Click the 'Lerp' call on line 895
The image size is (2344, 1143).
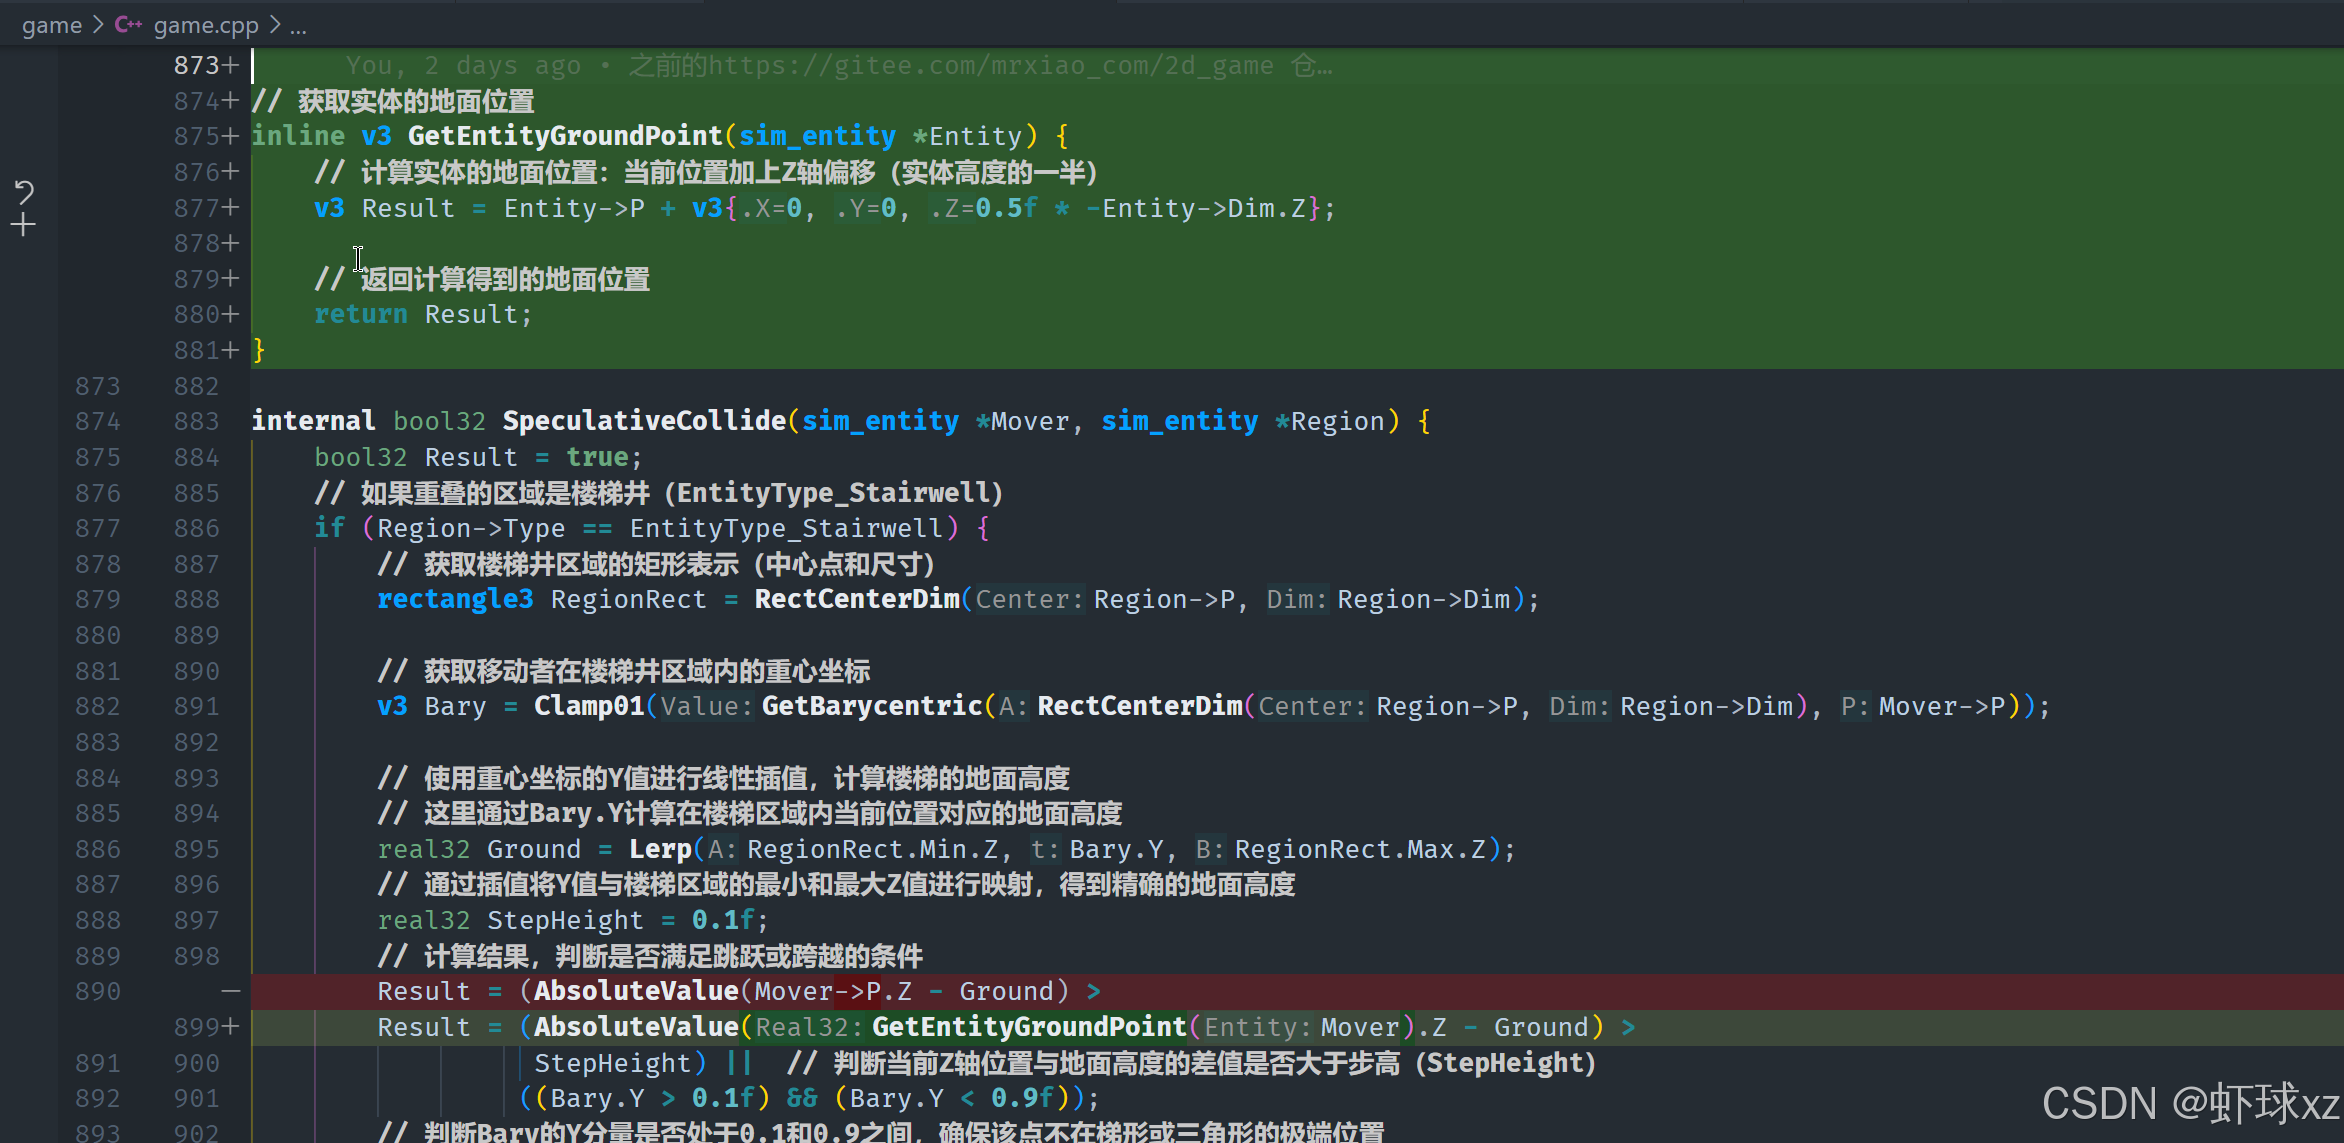pos(660,849)
